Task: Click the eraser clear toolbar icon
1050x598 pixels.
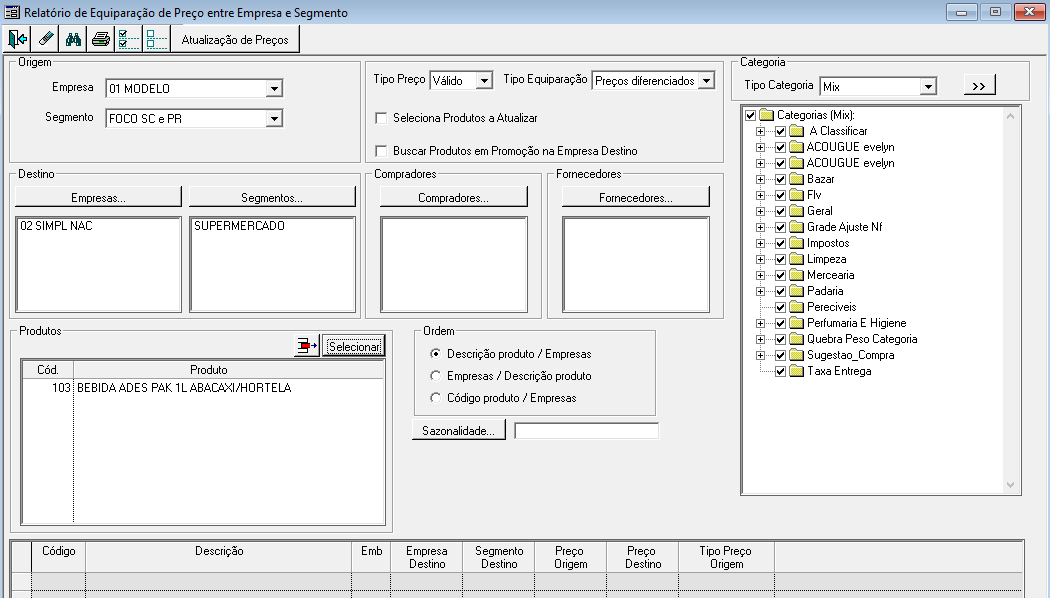Action: (46, 40)
